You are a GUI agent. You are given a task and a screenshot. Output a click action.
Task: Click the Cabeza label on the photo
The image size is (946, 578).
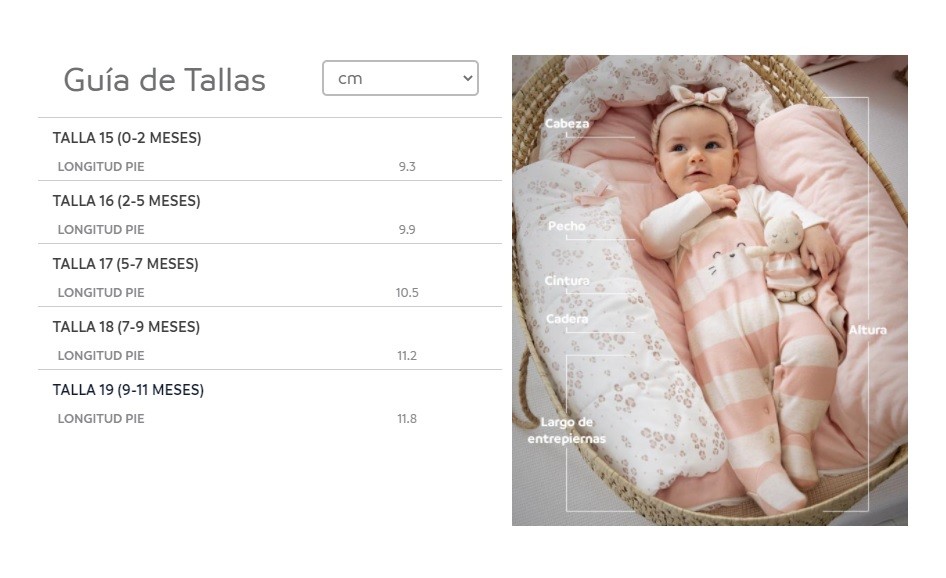click(x=567, y=124)
